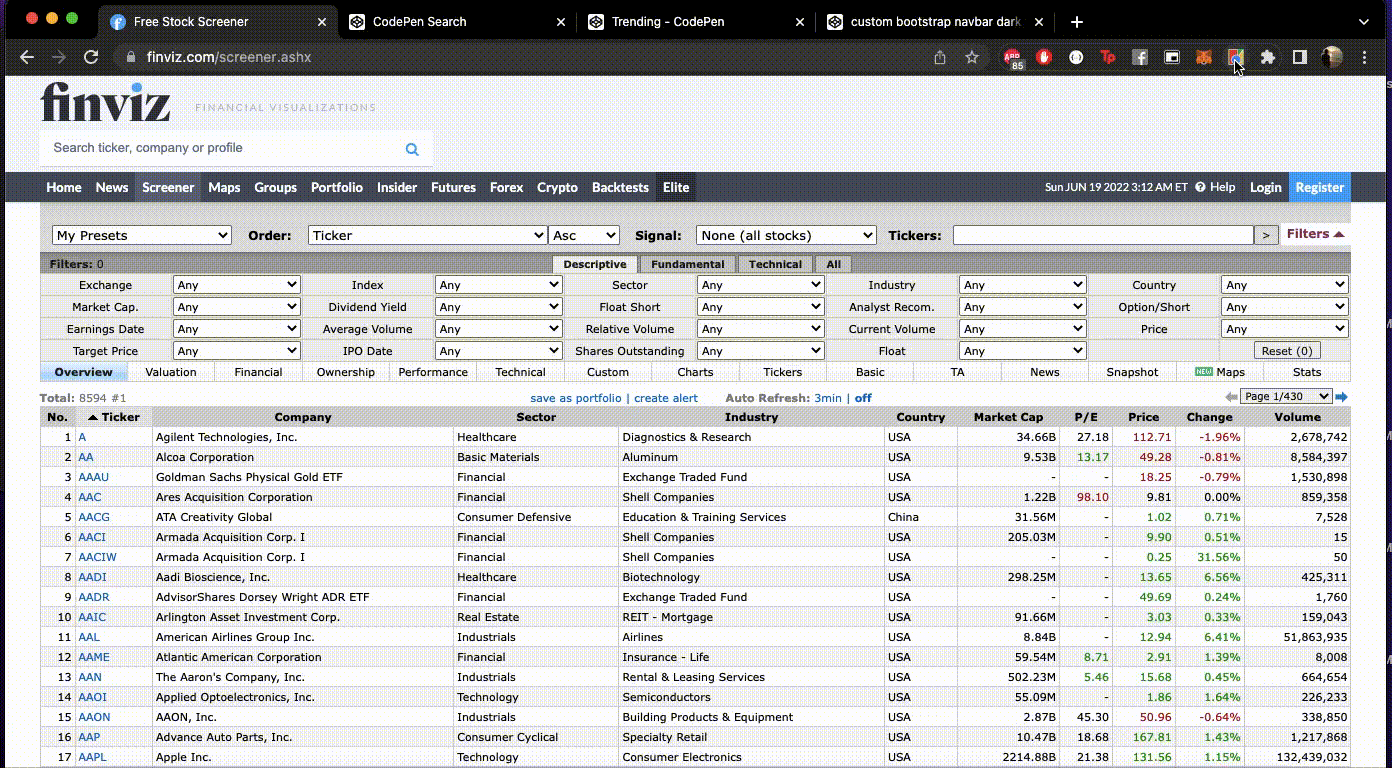Viewport: 1392px width, 768px height.
Task: Click the browser address bar URL
Action: click(x=229, y=57)
